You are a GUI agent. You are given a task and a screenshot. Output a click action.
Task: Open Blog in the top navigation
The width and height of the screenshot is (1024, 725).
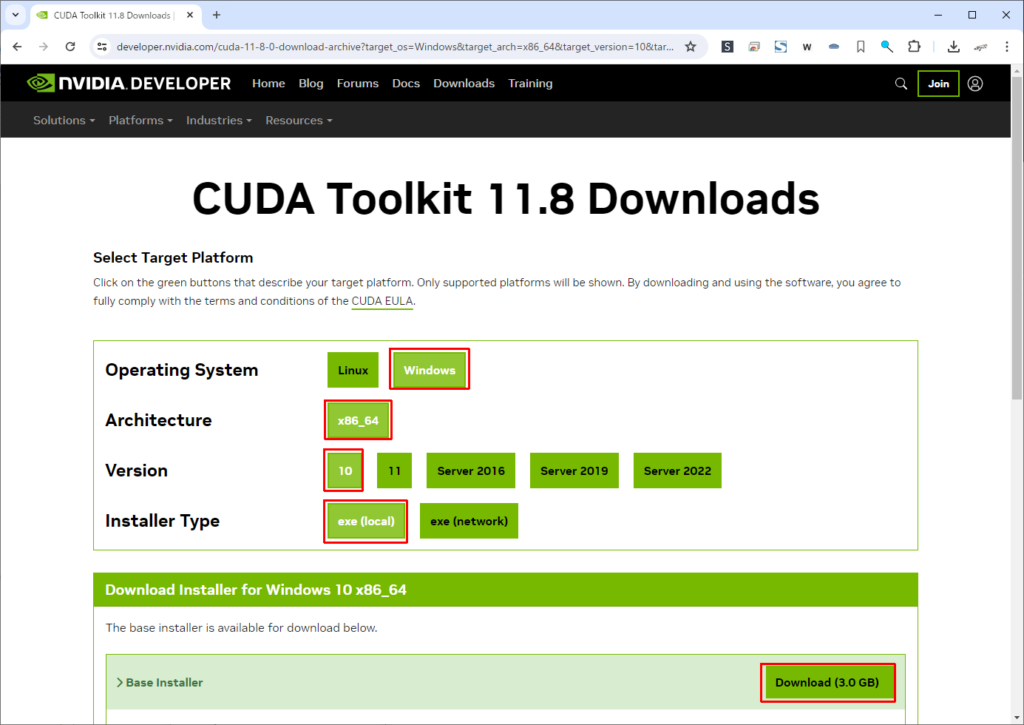(311, 83)
